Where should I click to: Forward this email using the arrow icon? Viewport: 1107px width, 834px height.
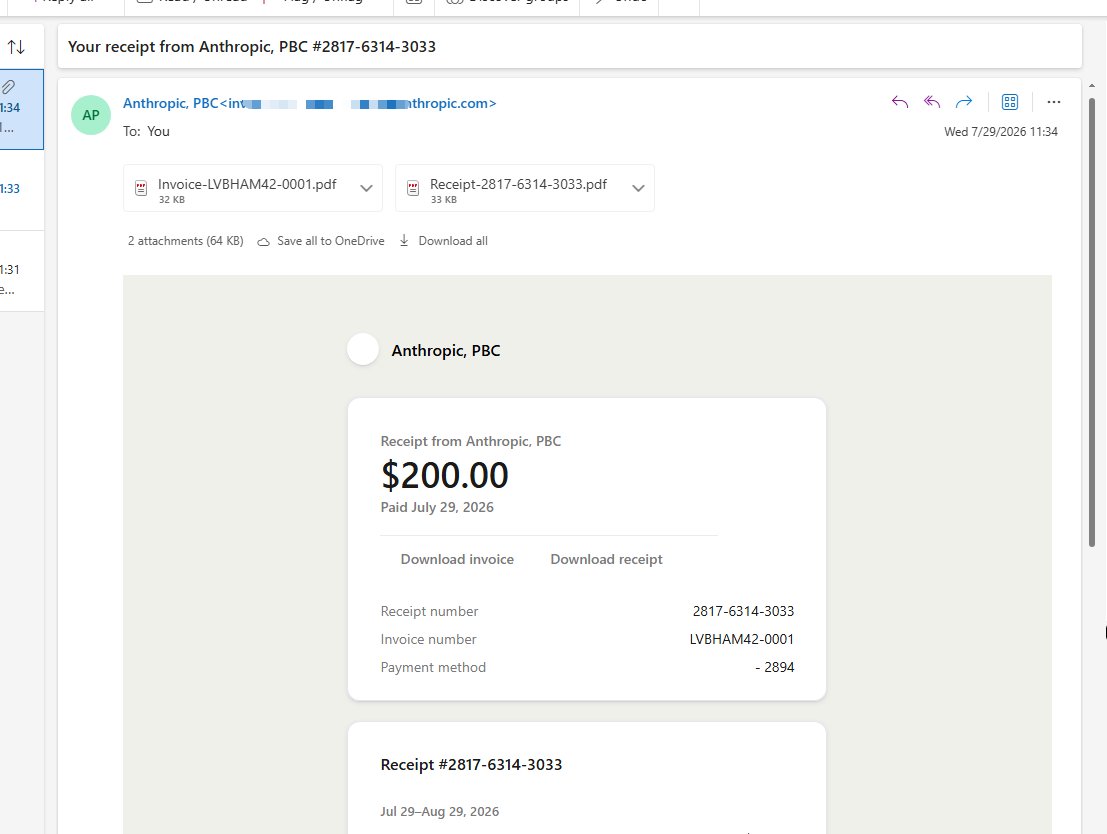tap(964, 102)
